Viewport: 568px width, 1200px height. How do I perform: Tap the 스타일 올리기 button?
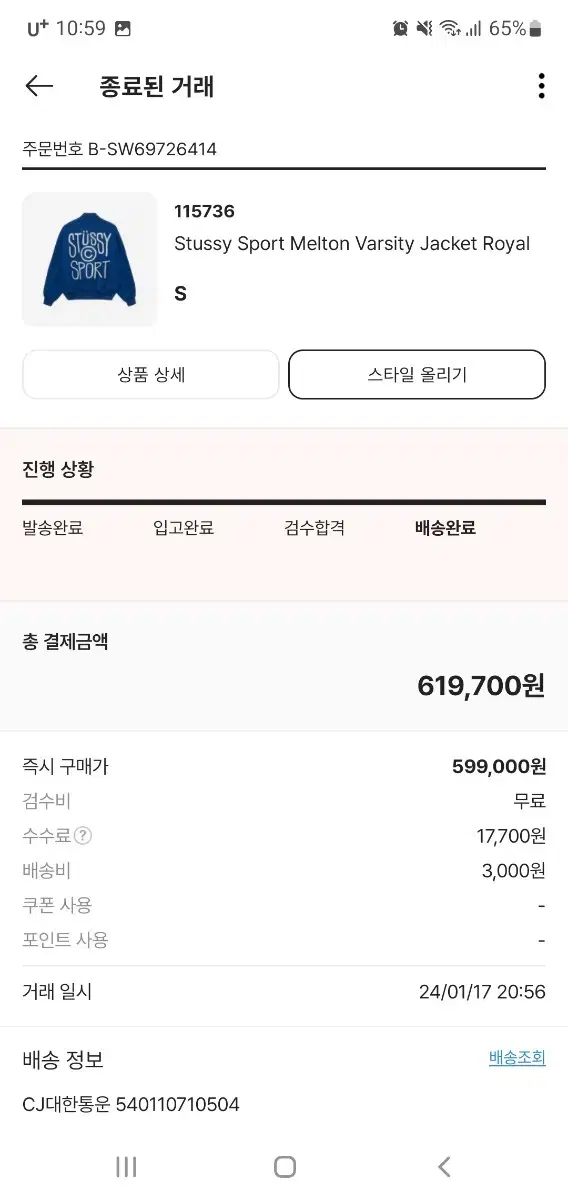(x=417, y=375)
